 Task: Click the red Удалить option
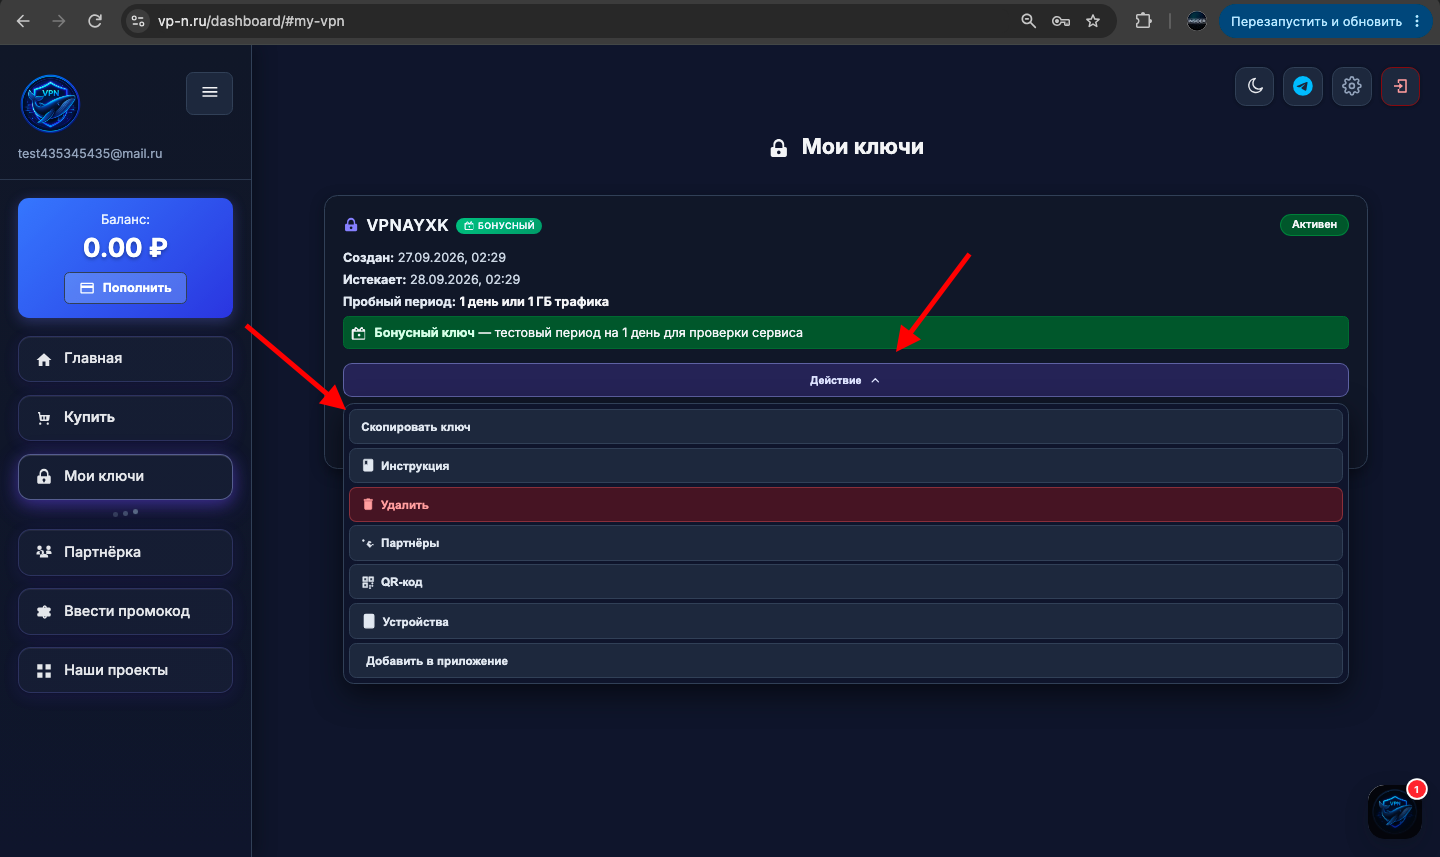(x=845, y=505)
